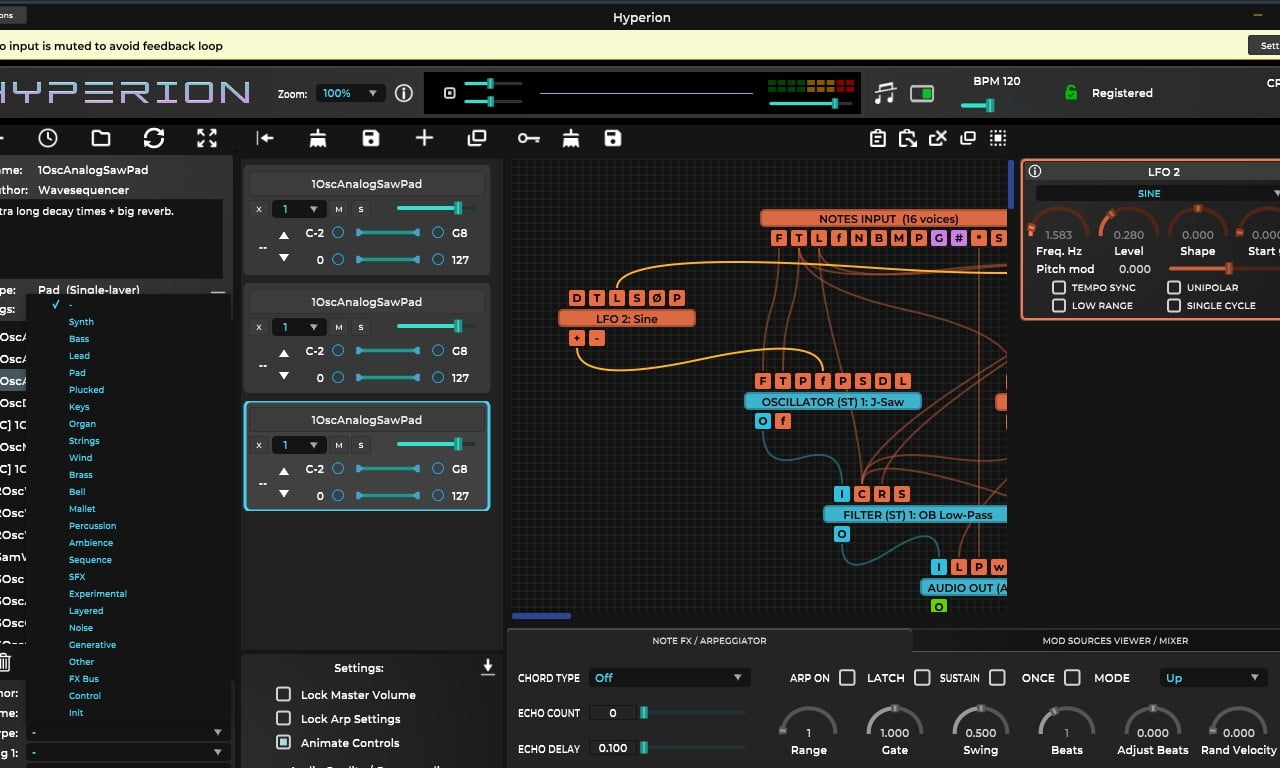Click the green O port under AUDIO OUT

(x=938, y=606)
